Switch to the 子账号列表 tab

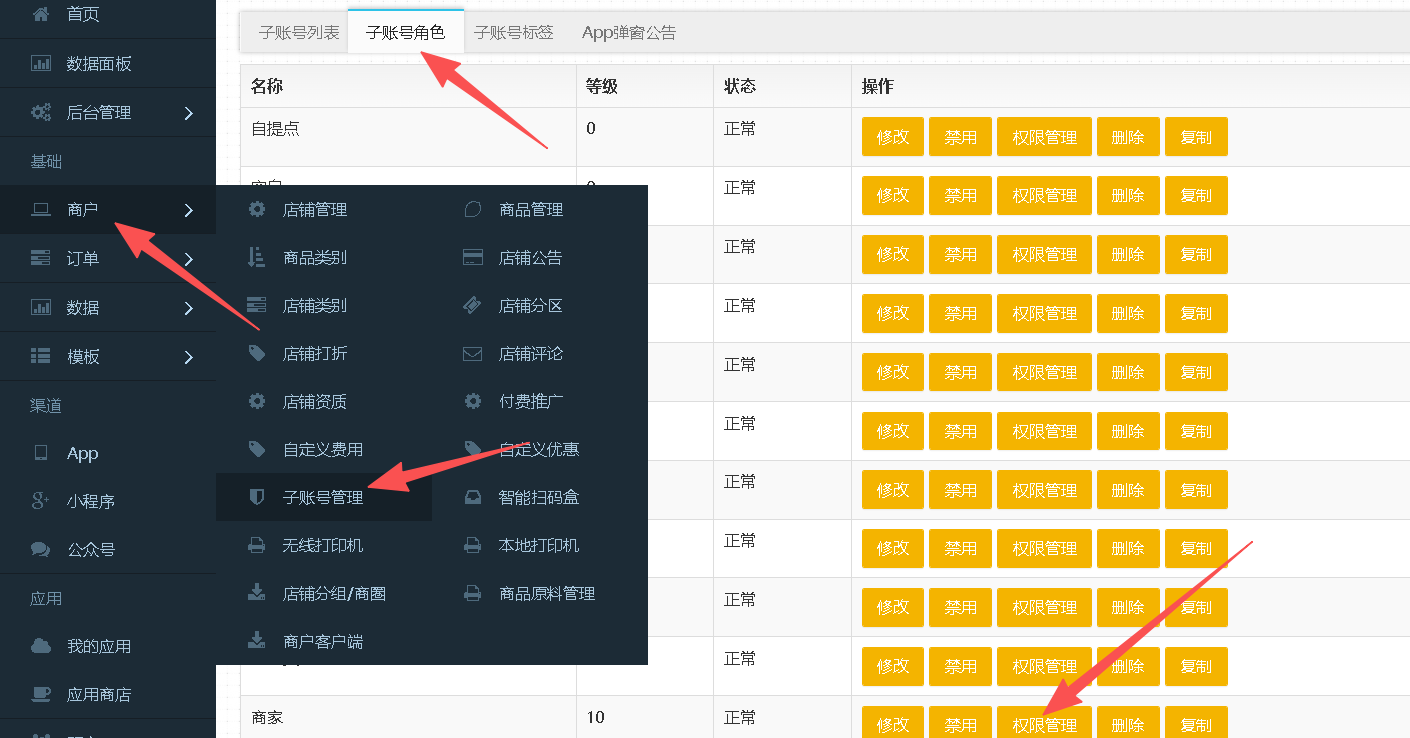click(x=299, y=32)
